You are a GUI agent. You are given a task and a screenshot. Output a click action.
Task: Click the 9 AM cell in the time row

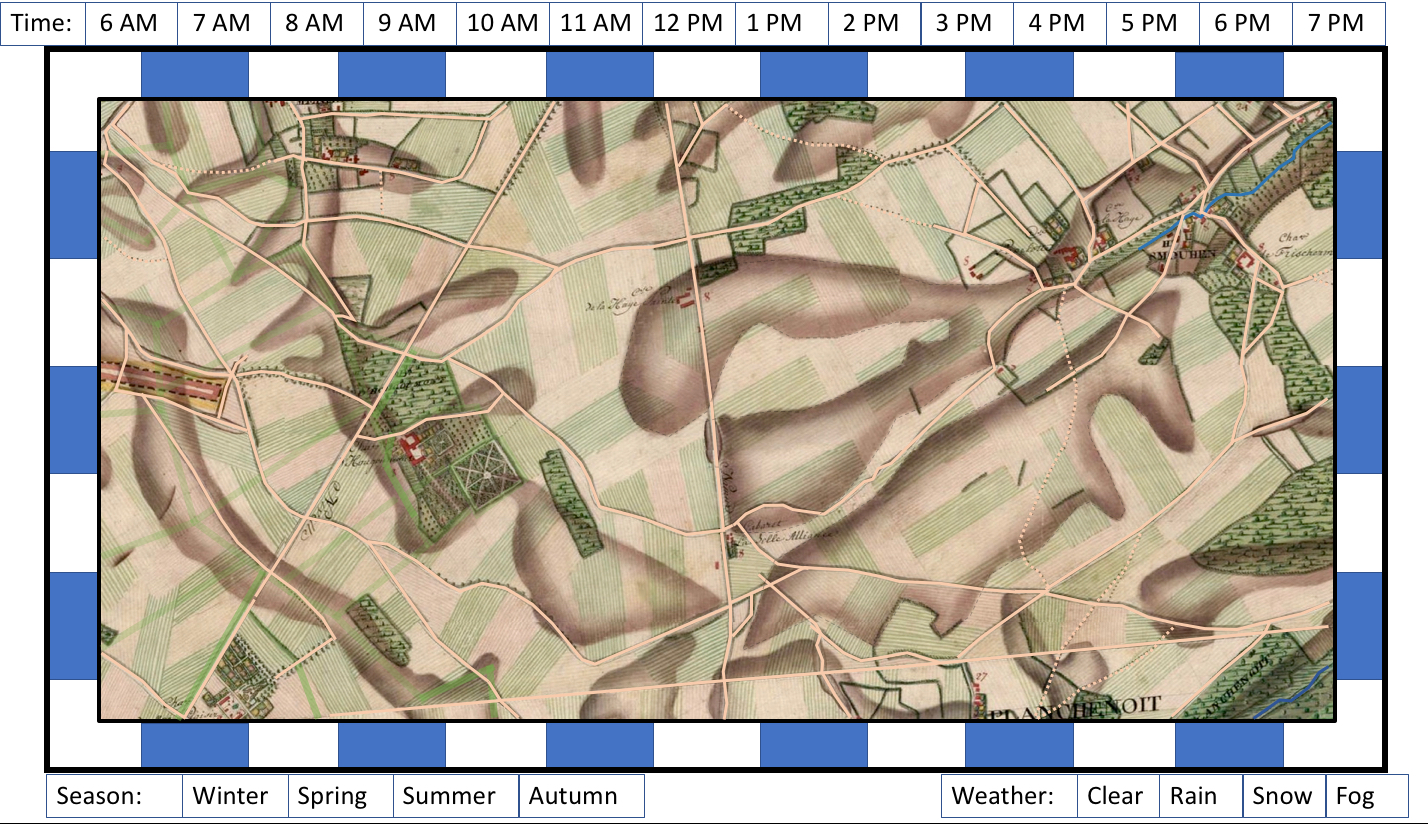click(x=409, y=22)
